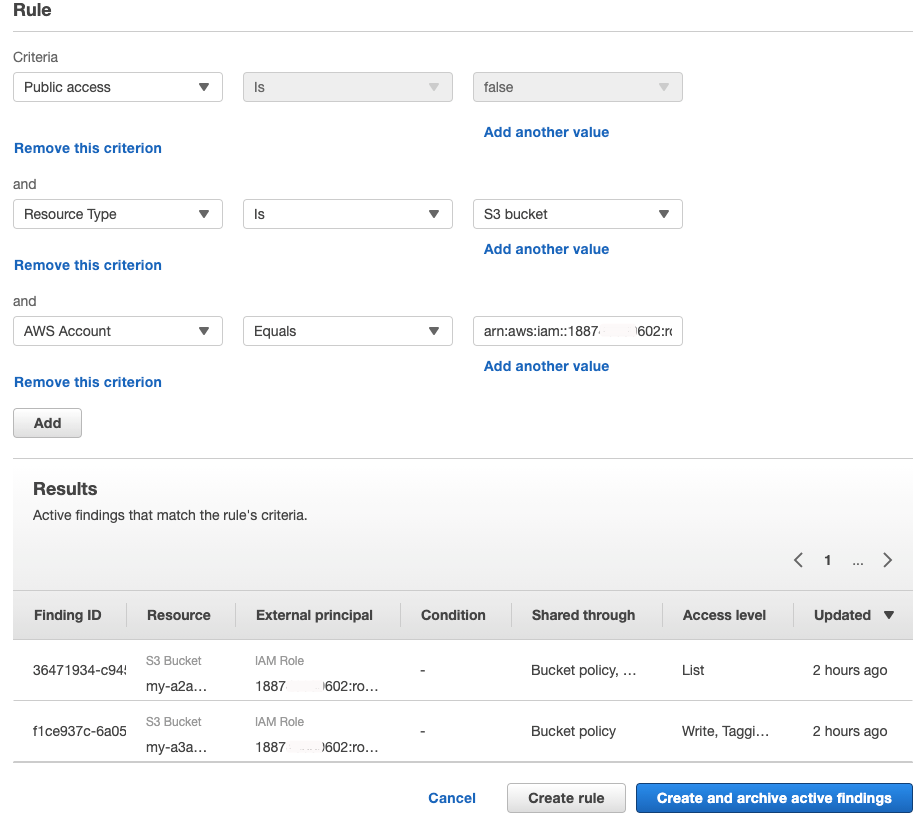Open the Resource Type criterion dropdown
Image resolution: width=922 pixels, height=814 pixels.
click(x=117, y=214)
